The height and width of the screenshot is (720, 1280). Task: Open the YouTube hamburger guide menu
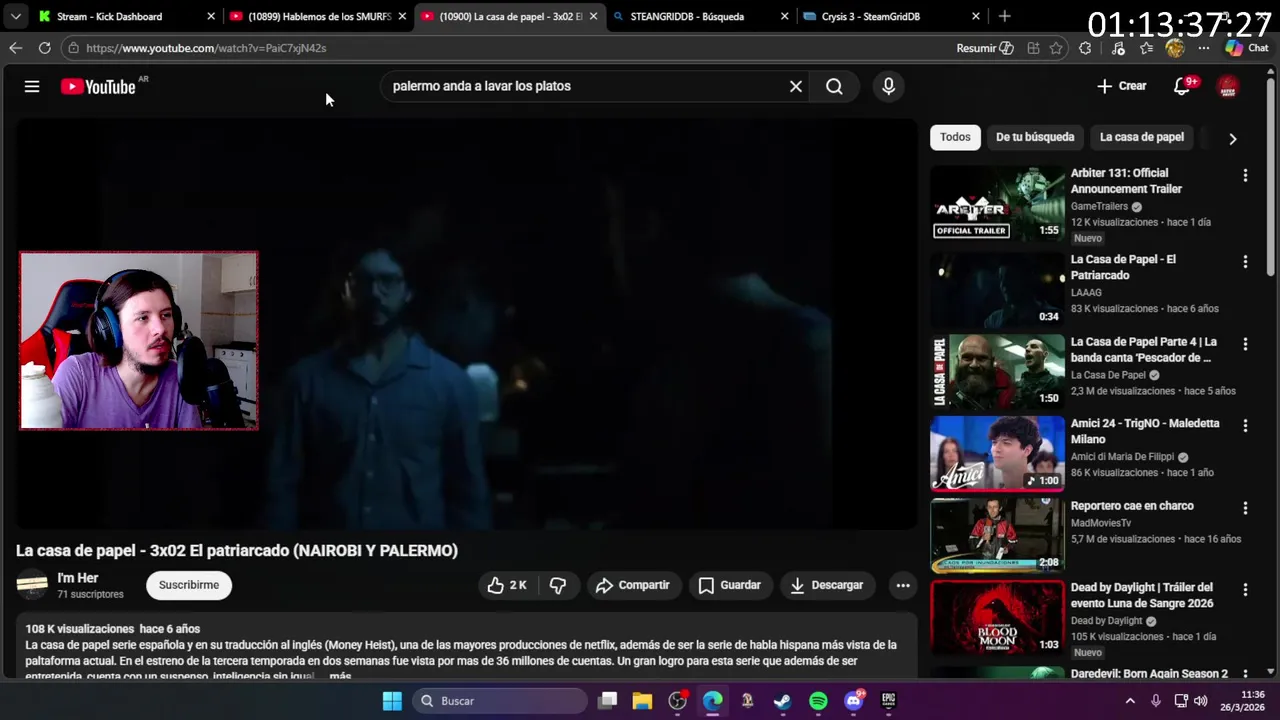(32, 86)
